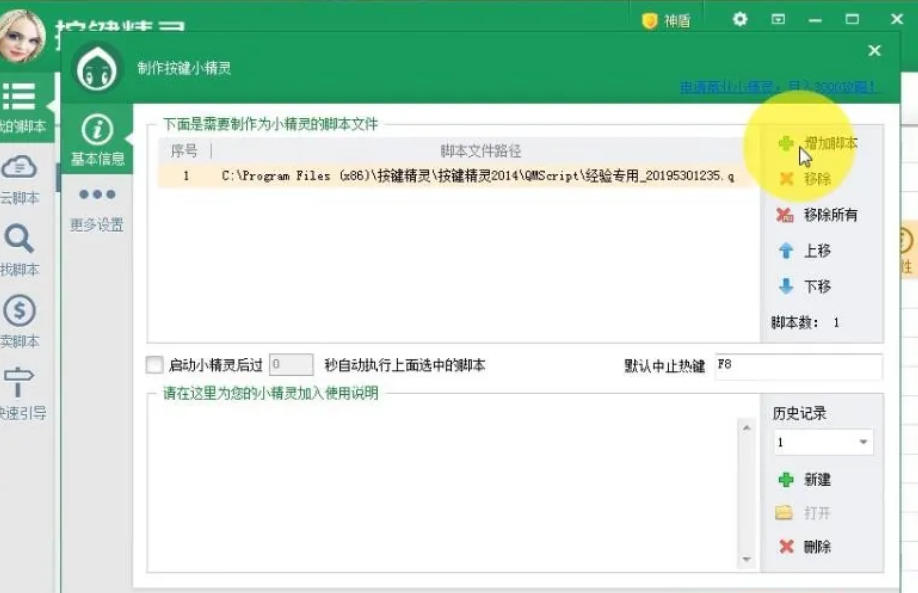
Task: Open the 历史记录 history dropdown
Action: tap(823, 442)
